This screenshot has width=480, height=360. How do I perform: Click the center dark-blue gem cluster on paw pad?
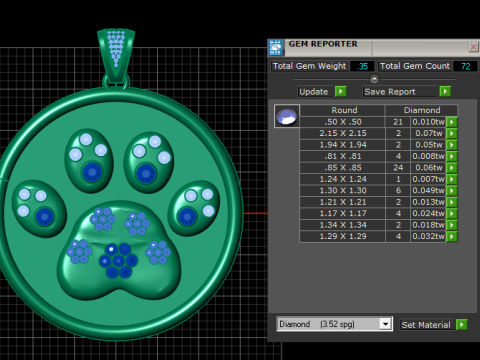[119, 260]
